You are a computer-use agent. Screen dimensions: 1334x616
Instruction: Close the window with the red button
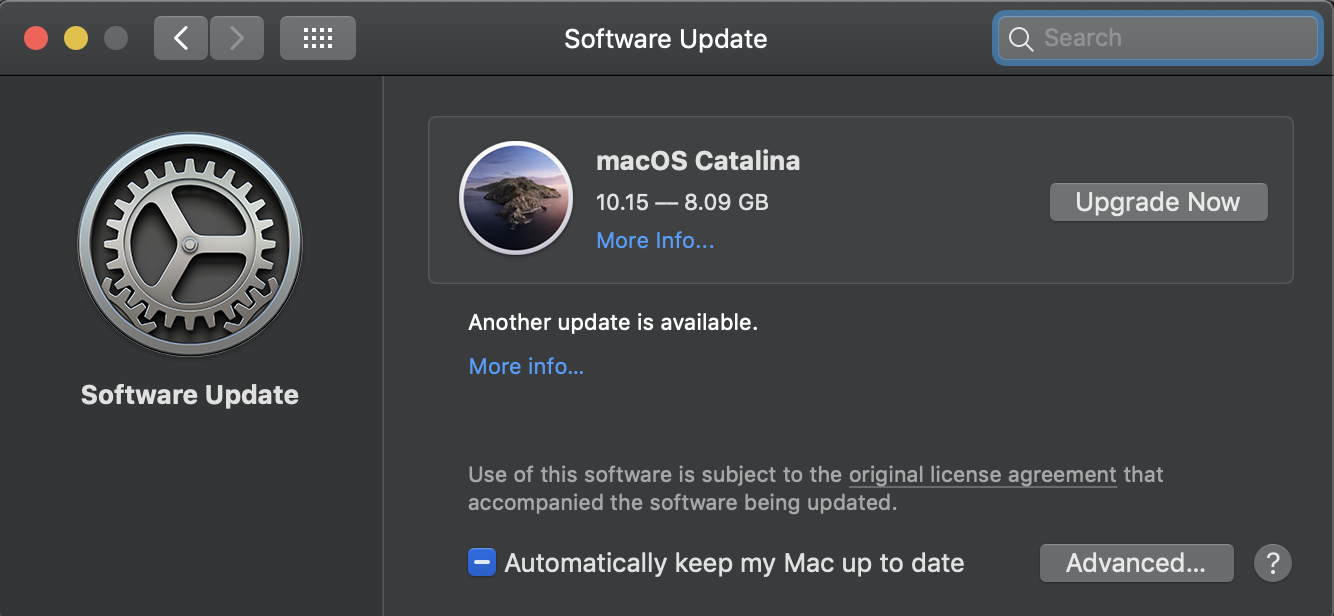coord(36,39)
